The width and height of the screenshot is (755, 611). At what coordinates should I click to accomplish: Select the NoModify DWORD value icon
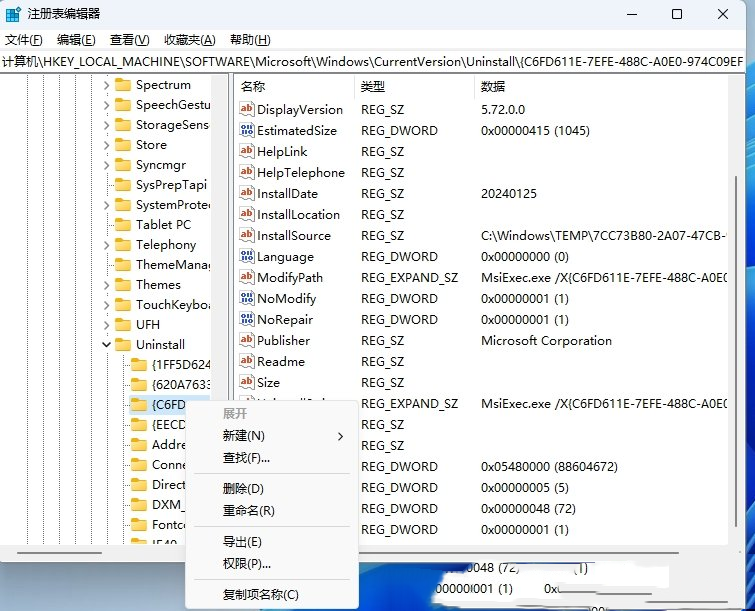pos(247,298)
